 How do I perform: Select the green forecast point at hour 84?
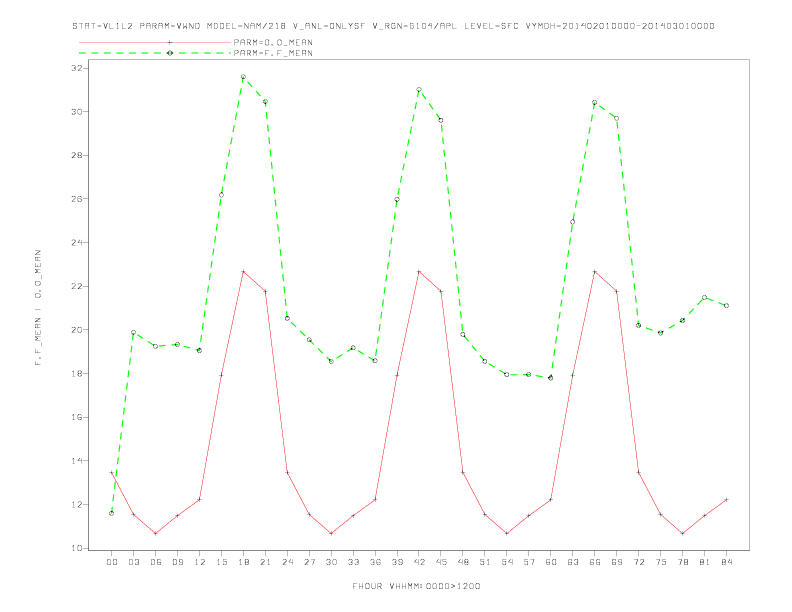click(x=726, y=305)
